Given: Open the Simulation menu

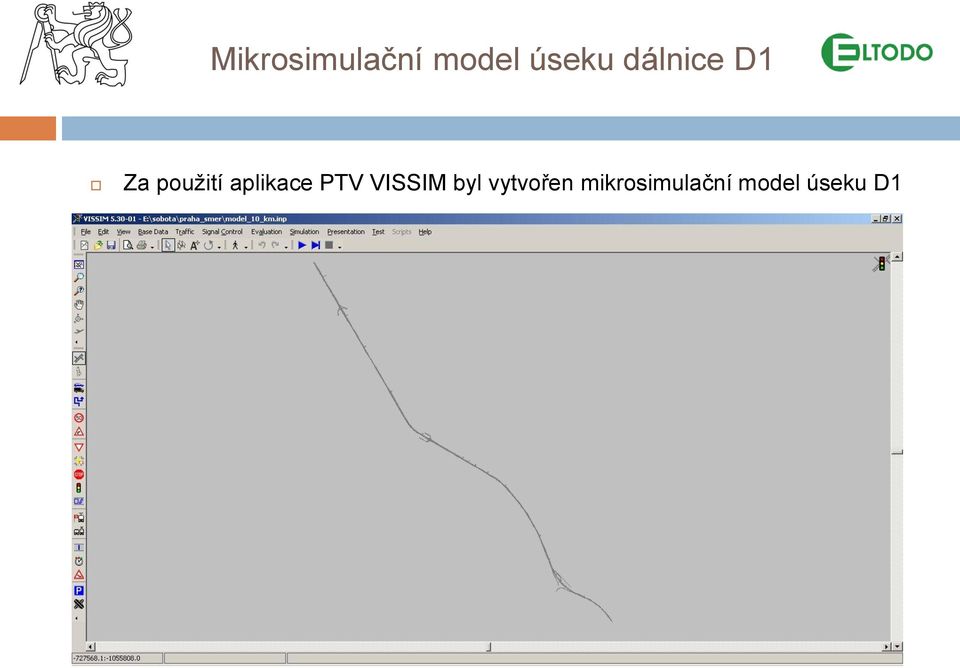Looking at the screenshot, I should [304, 232].
